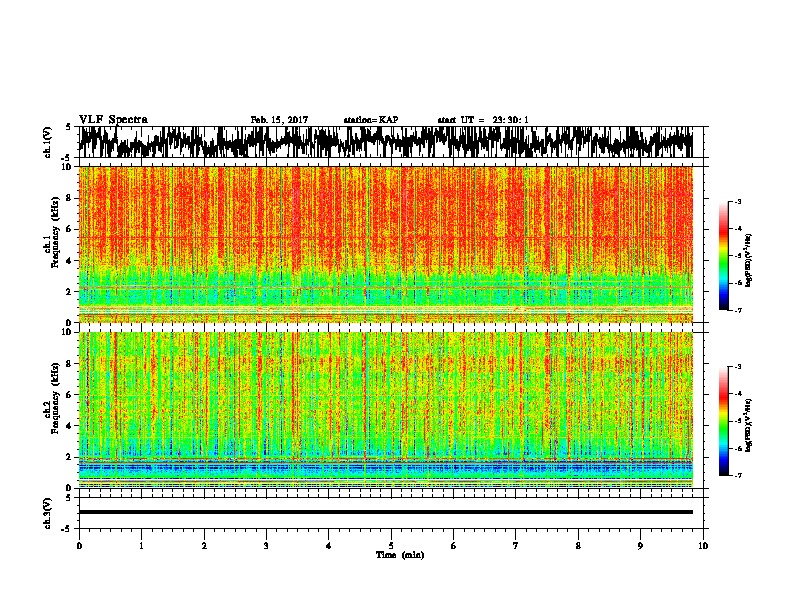Click the "ch.1 Frequency (kHz)" axis label
Viewport: 792px width, 612px height.
(53, 232)
